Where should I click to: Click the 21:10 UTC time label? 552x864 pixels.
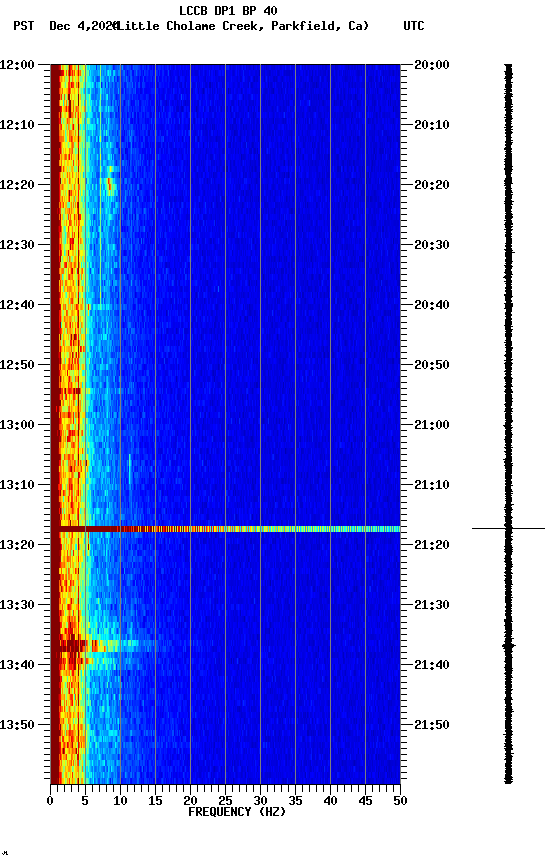point(432,485)
